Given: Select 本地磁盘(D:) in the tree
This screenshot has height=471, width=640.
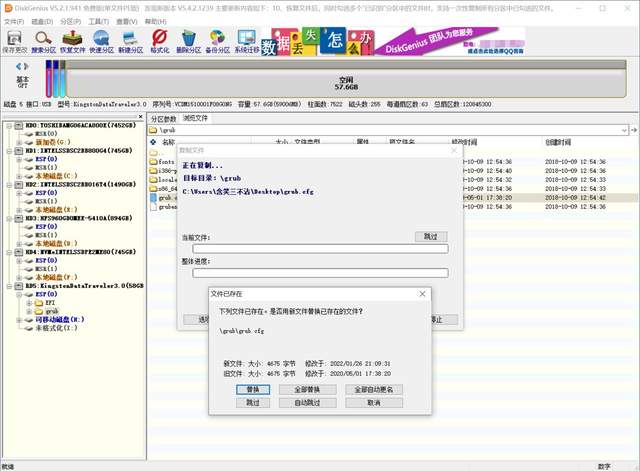Looking at the screenshot, I should click(56, 244).
